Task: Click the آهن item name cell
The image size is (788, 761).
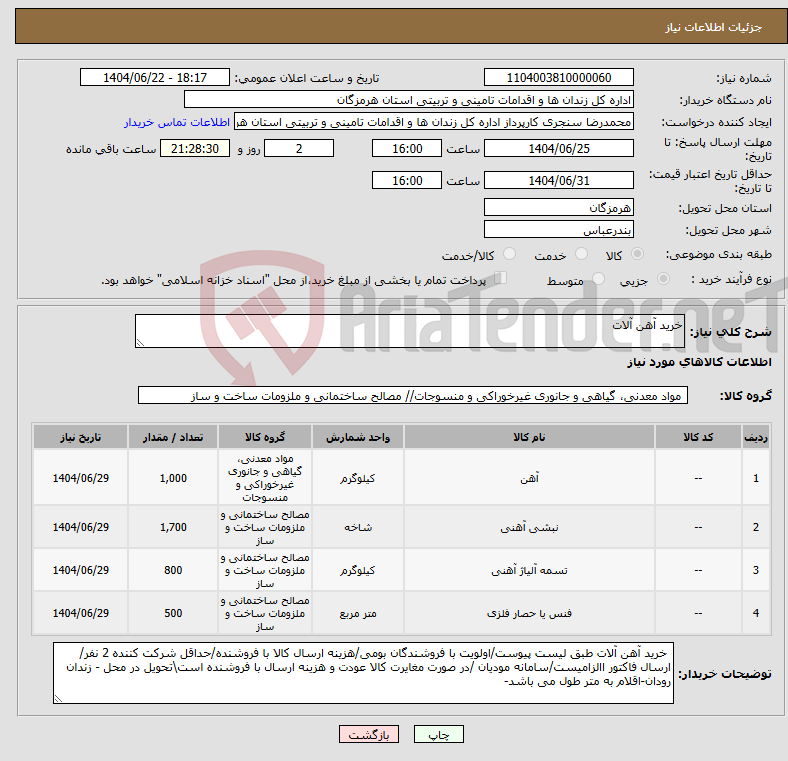Action: click(x=529, y=478)
